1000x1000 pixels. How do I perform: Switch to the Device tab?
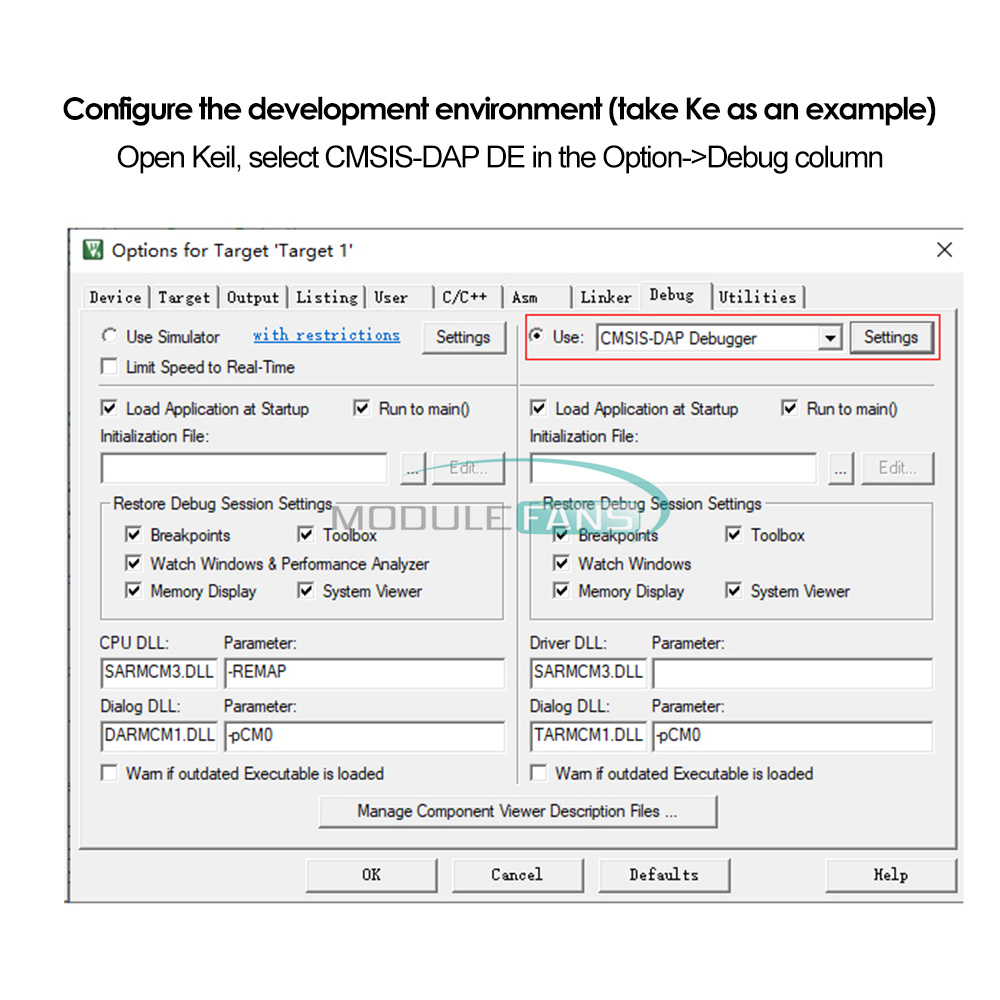pyautogui.click(x=115, y=297)
